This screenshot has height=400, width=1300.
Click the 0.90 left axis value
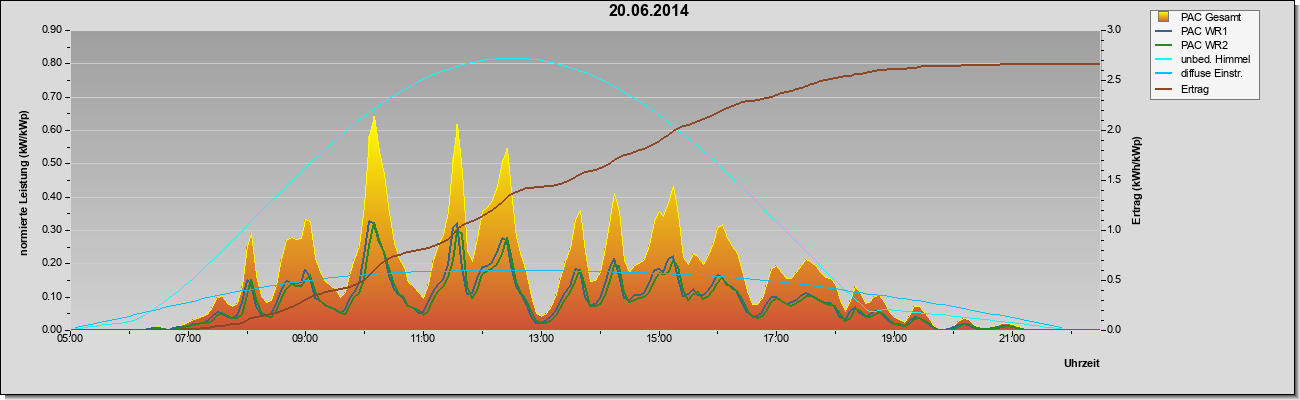pos(52,30)
